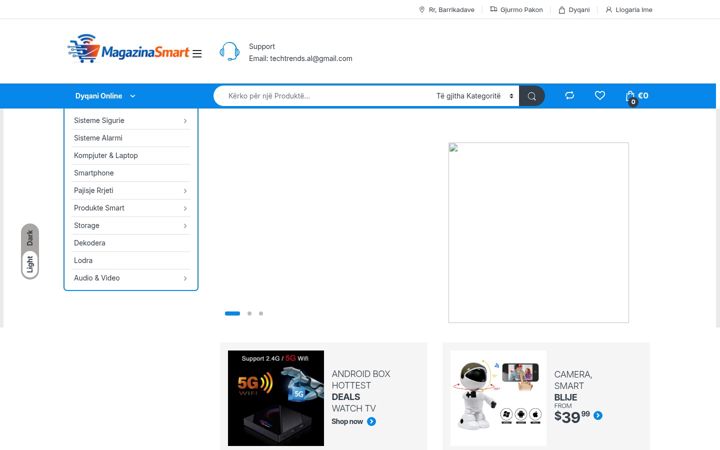The height and width of the screenshot is (450, 720).
Task: Click the user account icon
Action: [x=609, y=10]
